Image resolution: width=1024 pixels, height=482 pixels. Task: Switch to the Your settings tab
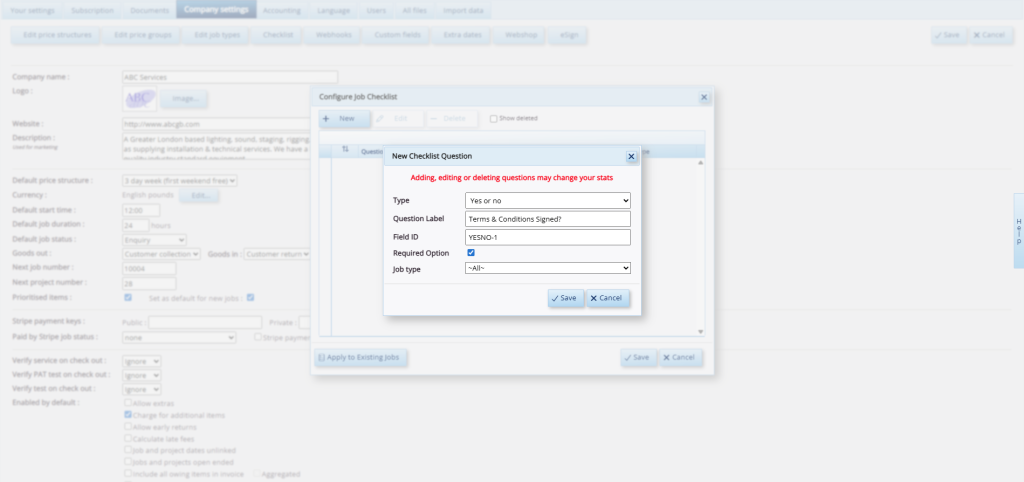(x=32, y=10)
